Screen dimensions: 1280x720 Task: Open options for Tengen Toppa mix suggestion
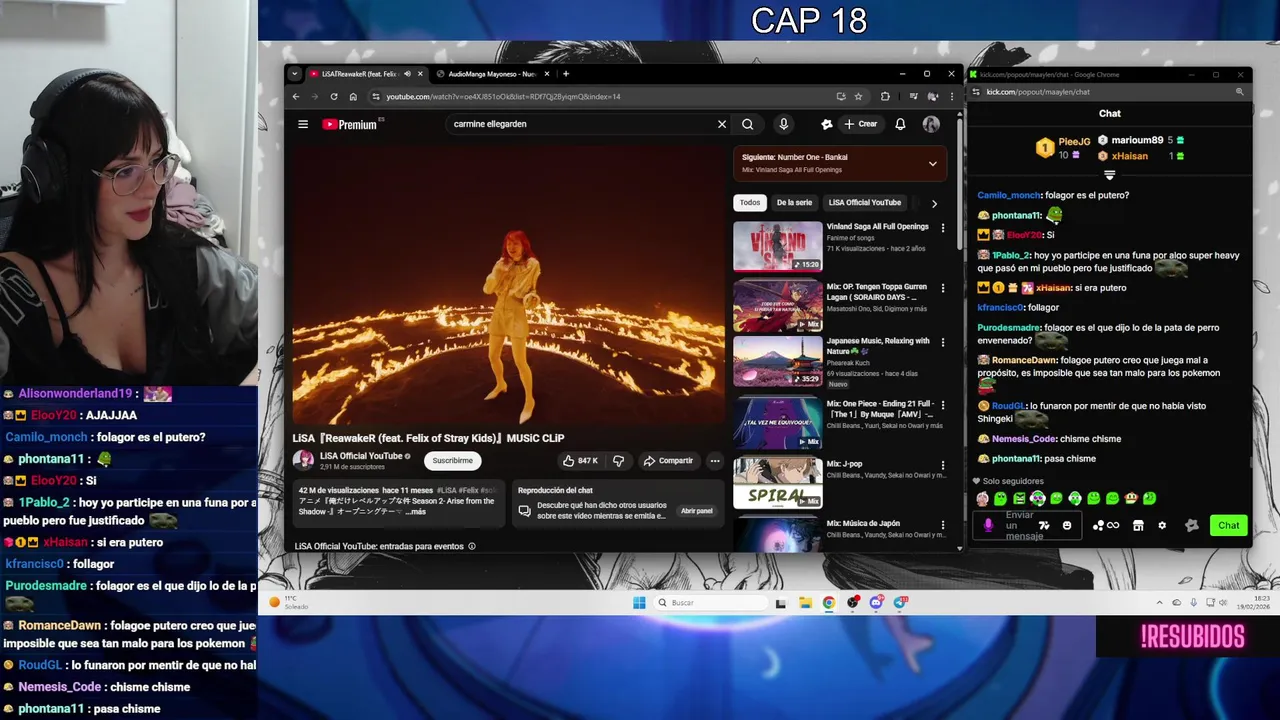942,287
